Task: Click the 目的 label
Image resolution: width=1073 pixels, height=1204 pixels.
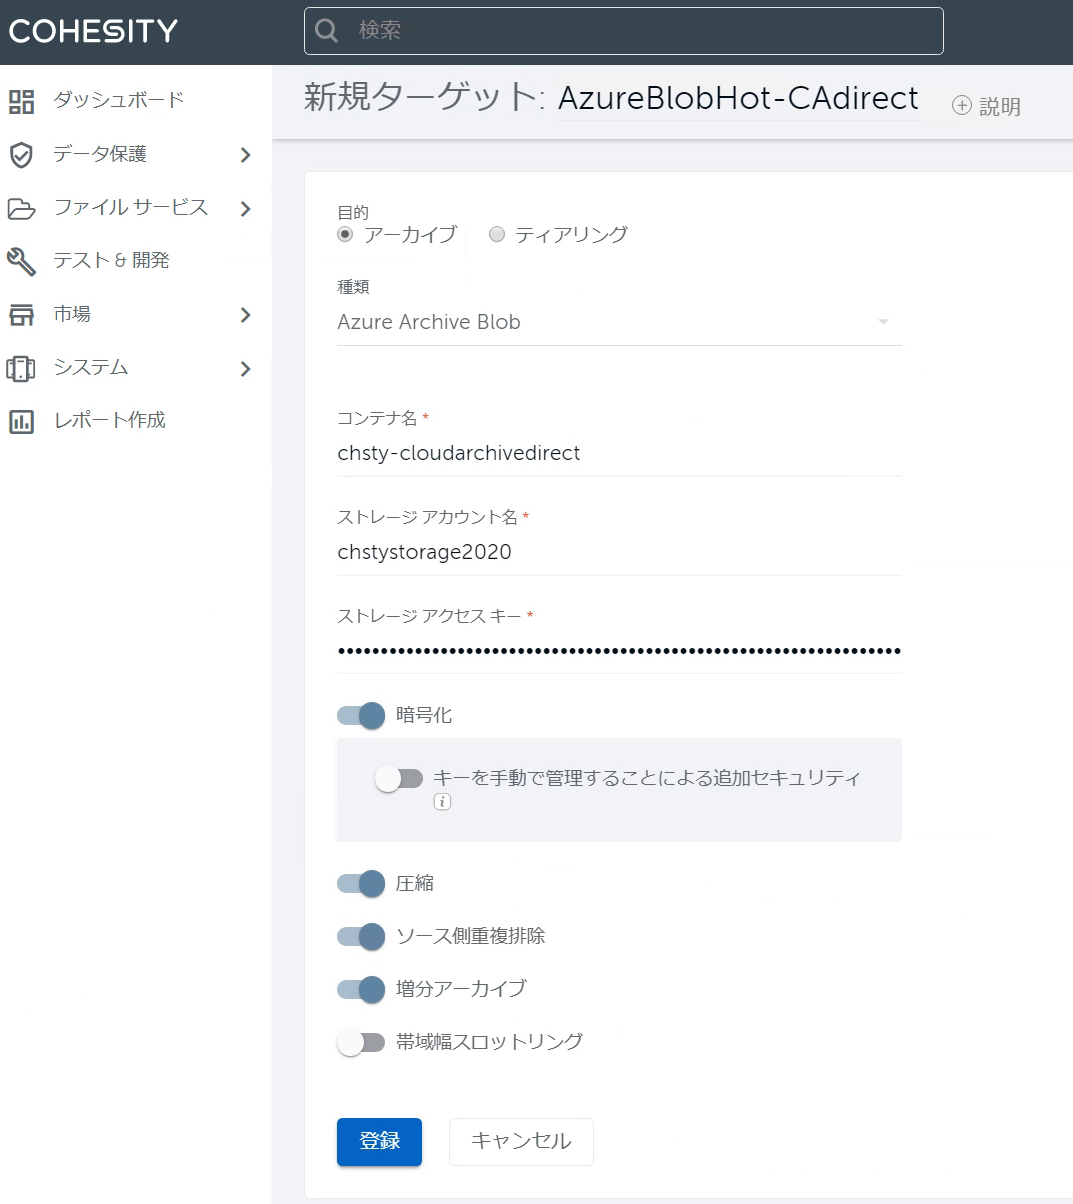Action: tap(353, 212)
